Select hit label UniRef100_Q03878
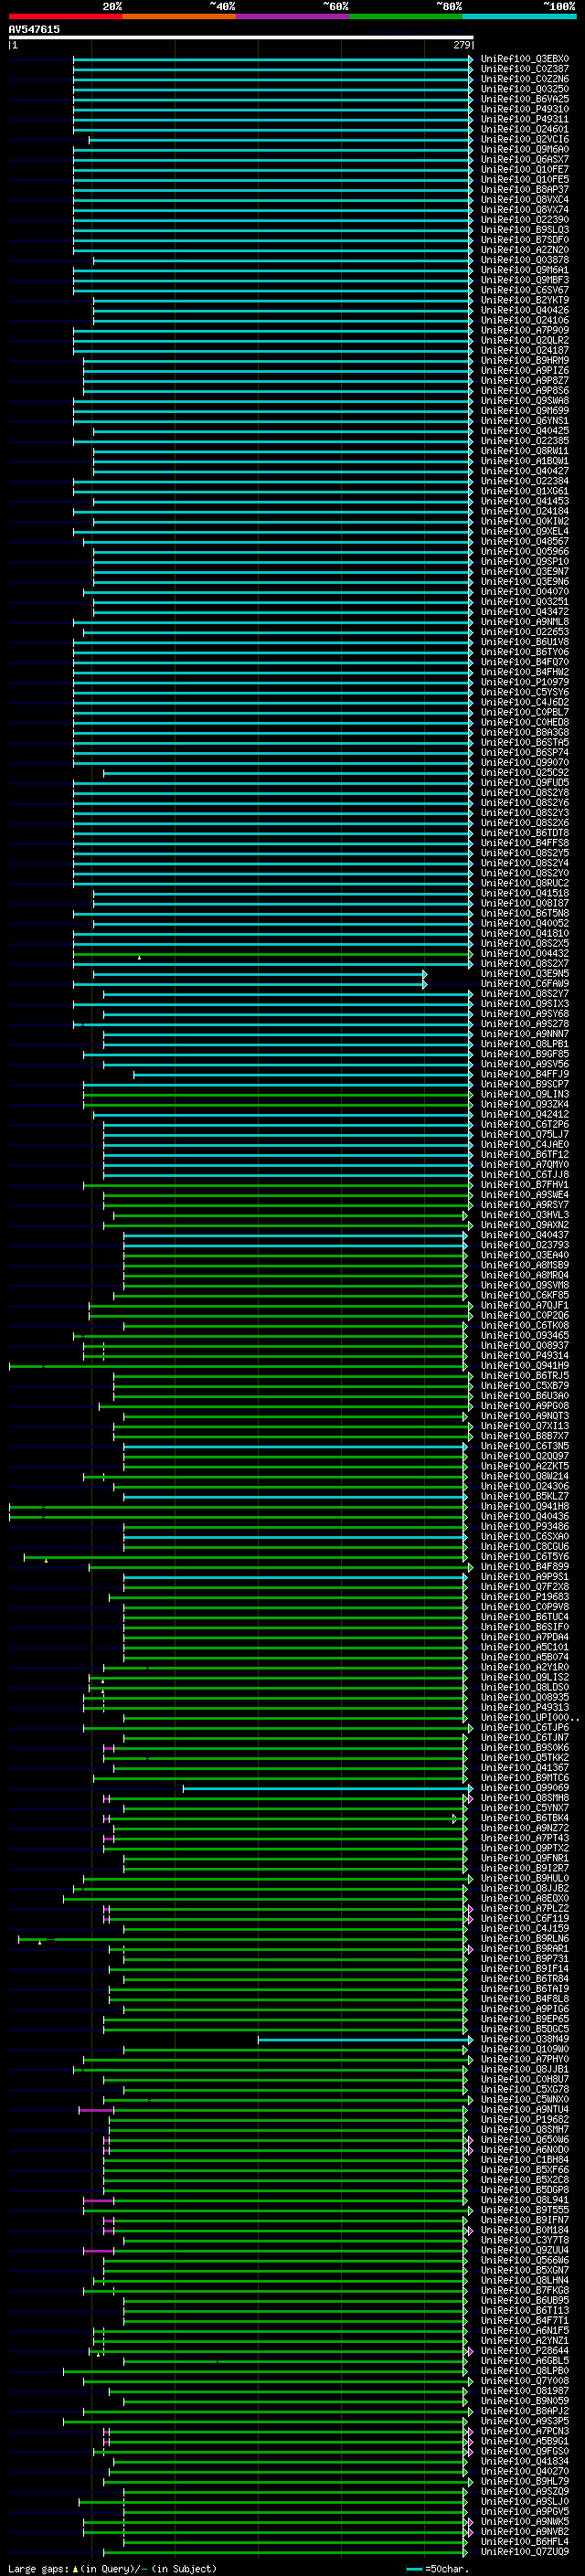585x2576 pixels. (x=524, y=260)
